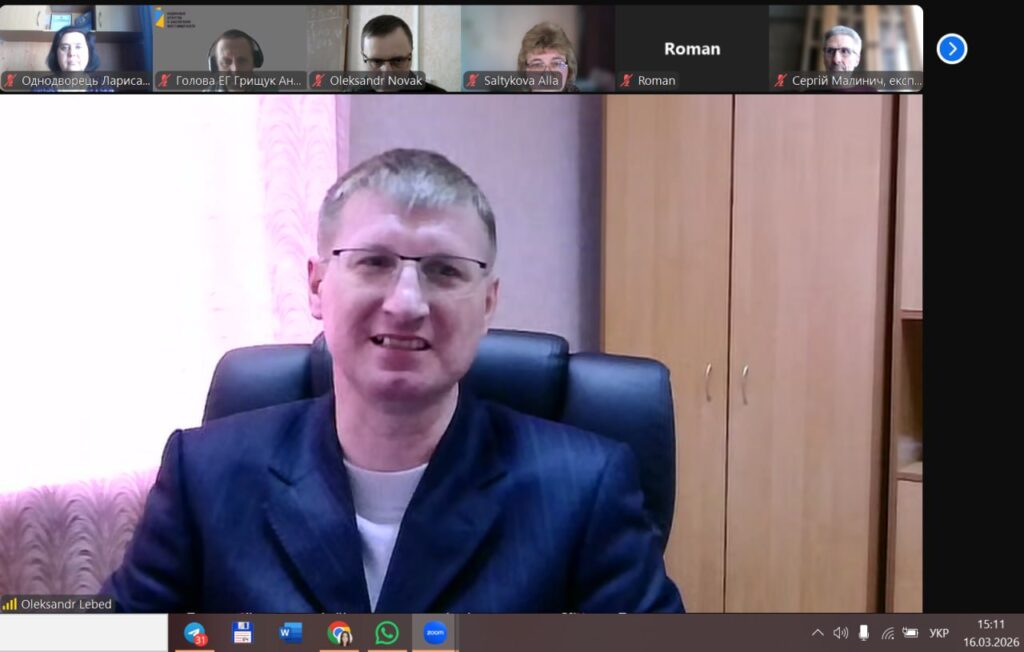Click the Windows taskbar search box

click(84, 633)
